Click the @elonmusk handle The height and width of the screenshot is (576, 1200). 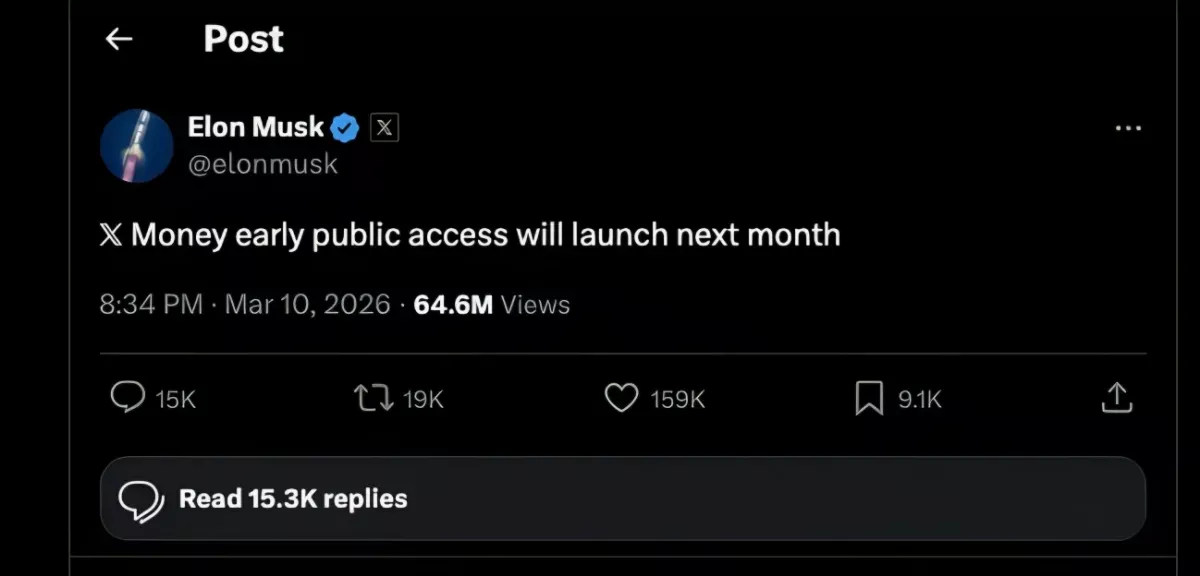(x=263, y=164)
